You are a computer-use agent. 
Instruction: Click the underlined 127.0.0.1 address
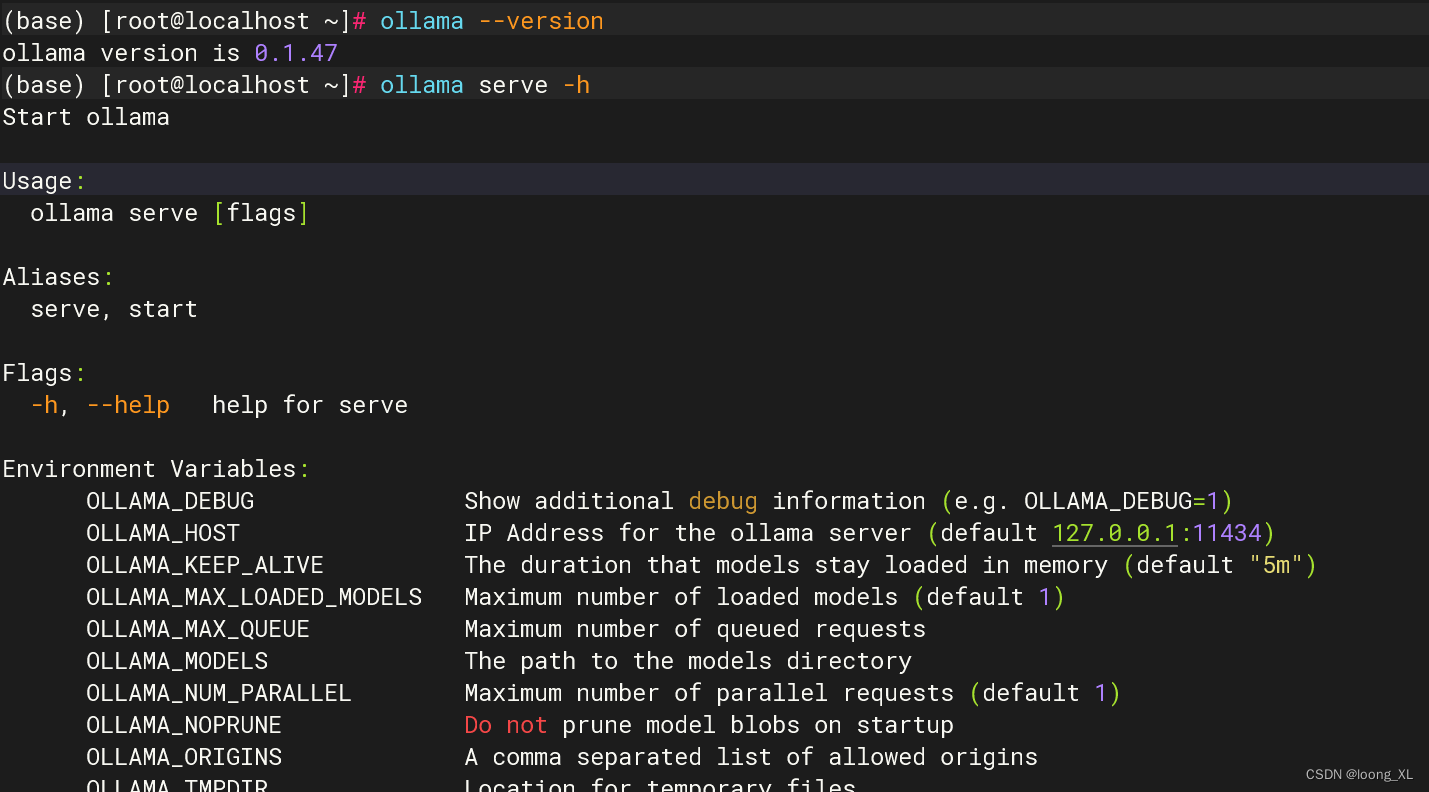(1115, 533)
